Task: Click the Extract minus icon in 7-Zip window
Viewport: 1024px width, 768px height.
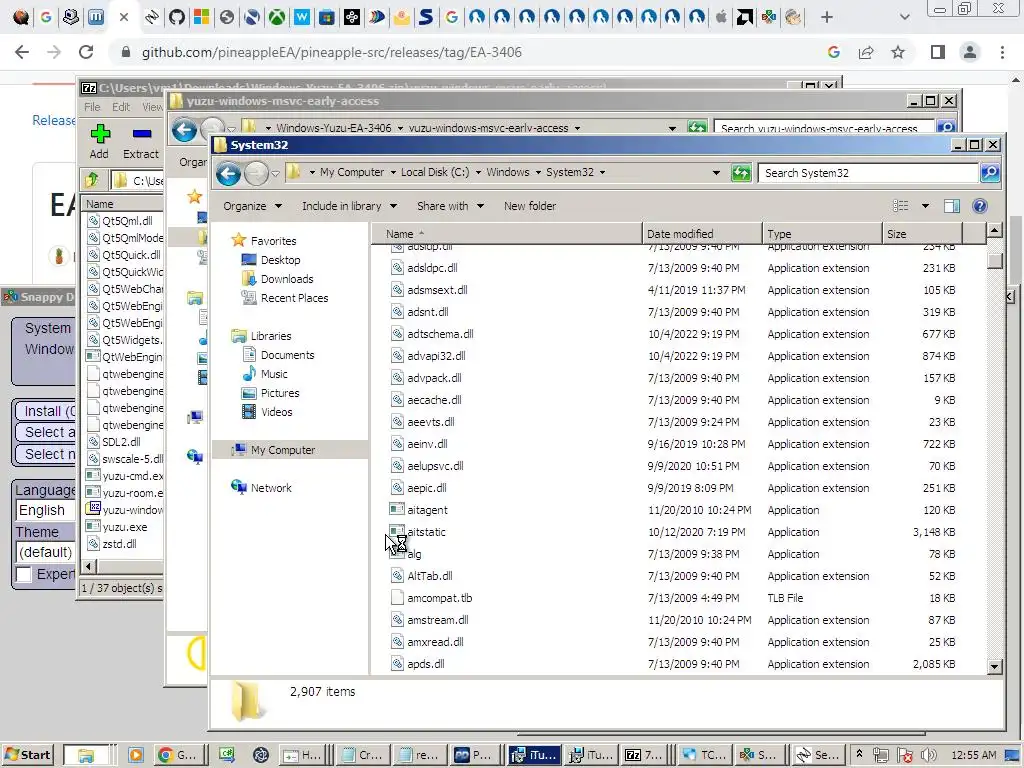Action: [x=142, y=134]
